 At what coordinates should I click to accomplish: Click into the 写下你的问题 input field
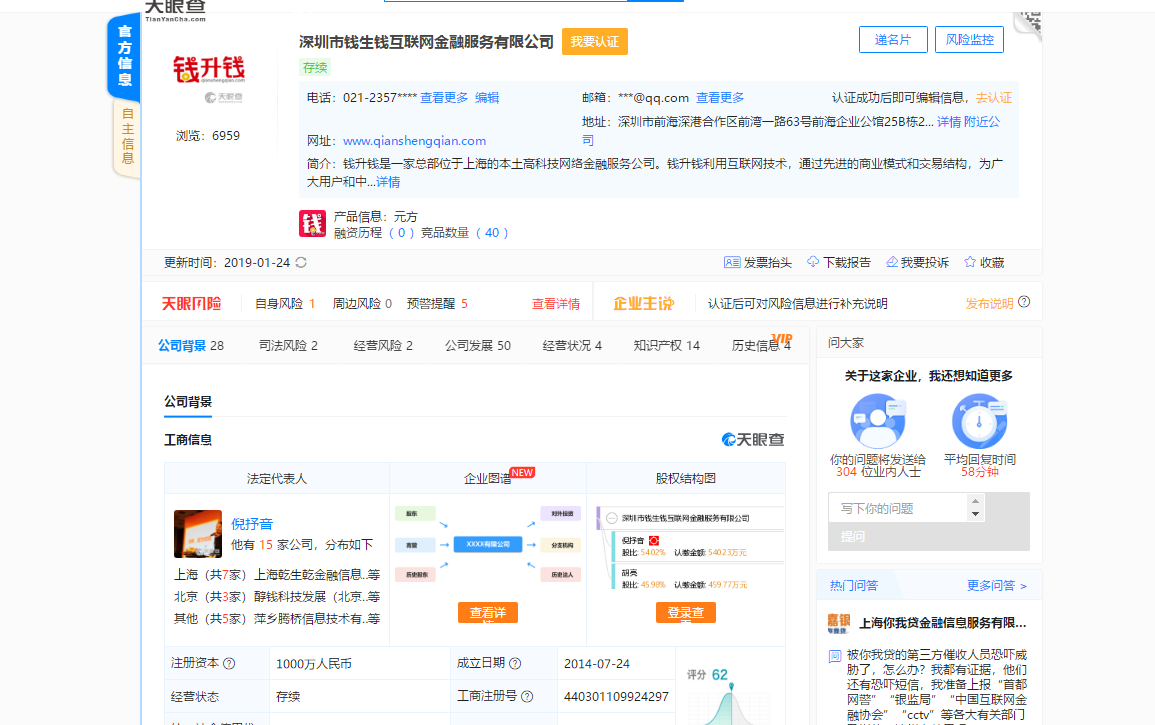coord(898,508)
